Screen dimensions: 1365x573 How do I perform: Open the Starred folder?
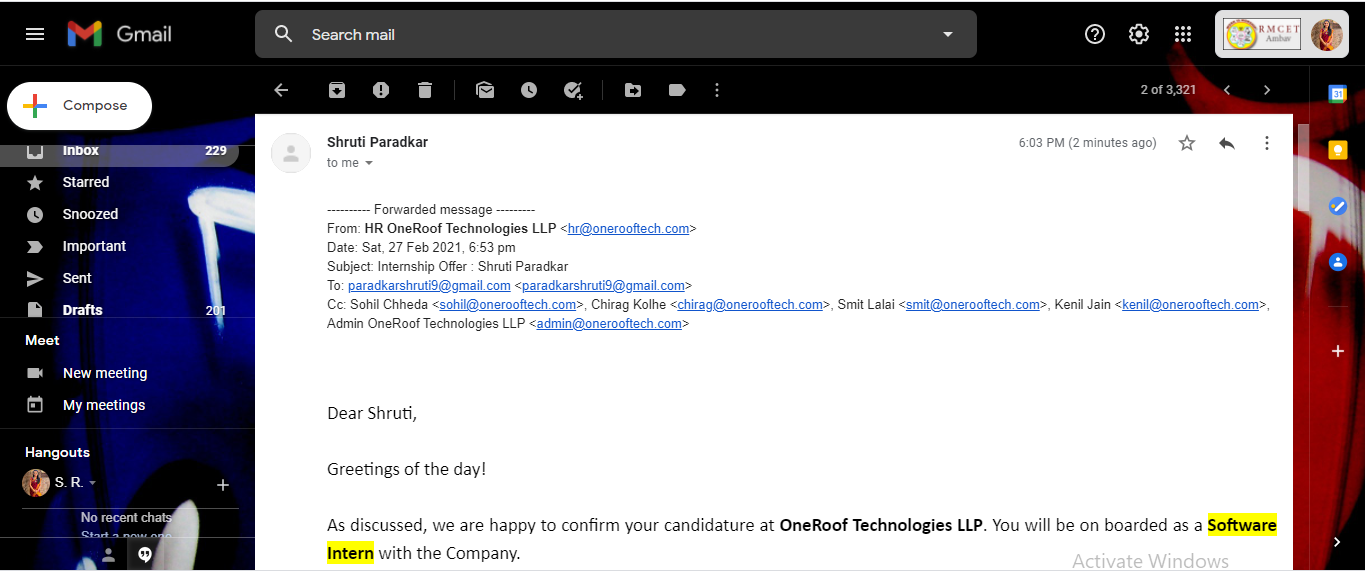(x=86, y=182)
